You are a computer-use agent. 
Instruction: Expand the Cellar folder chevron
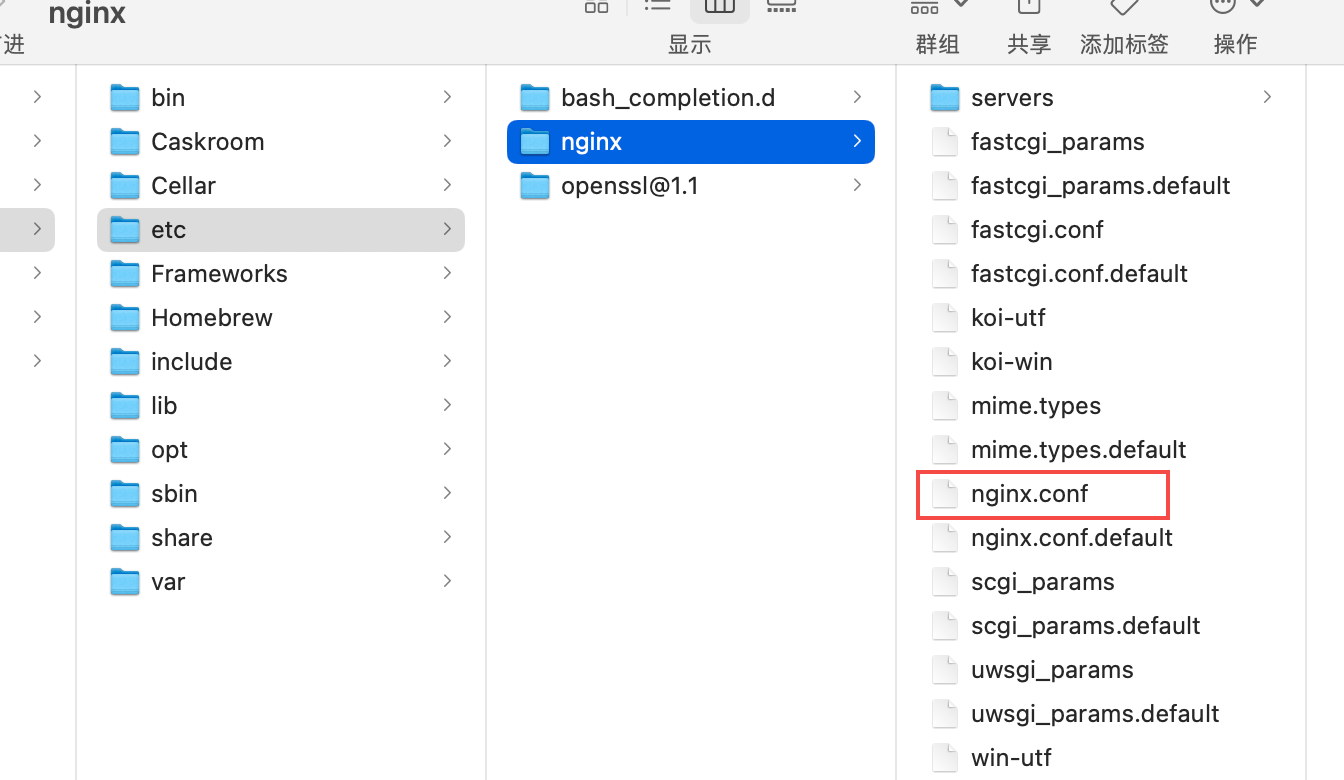[x=447, y=185]
